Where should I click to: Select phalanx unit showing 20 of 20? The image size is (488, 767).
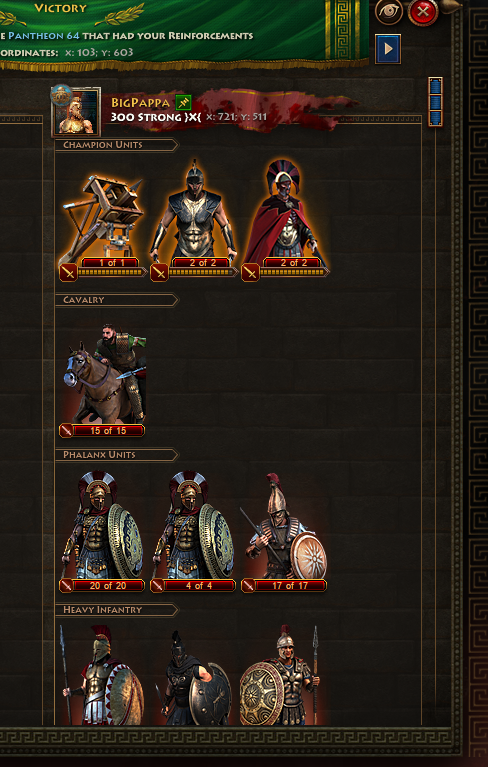click(102, 525)
